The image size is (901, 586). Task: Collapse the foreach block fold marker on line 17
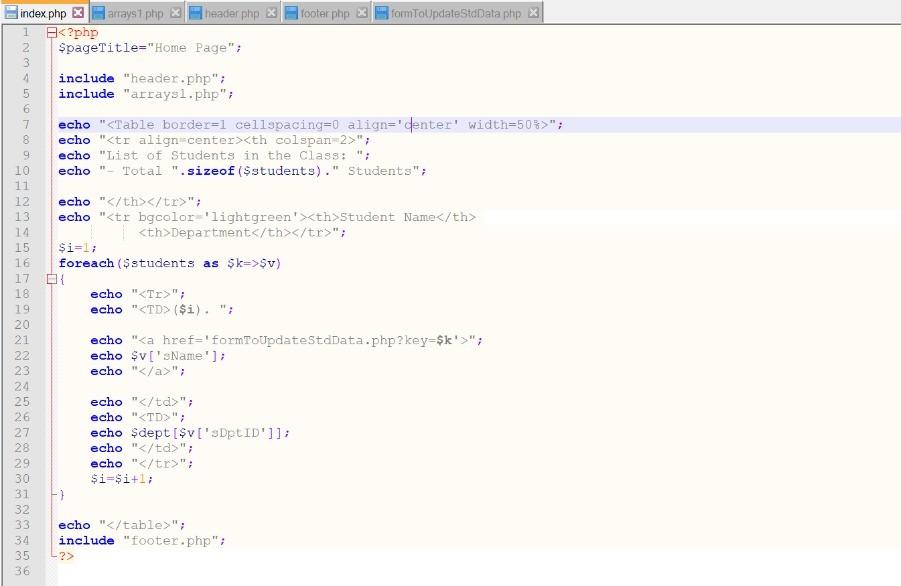pyautogui.click(x=52, y=279)
